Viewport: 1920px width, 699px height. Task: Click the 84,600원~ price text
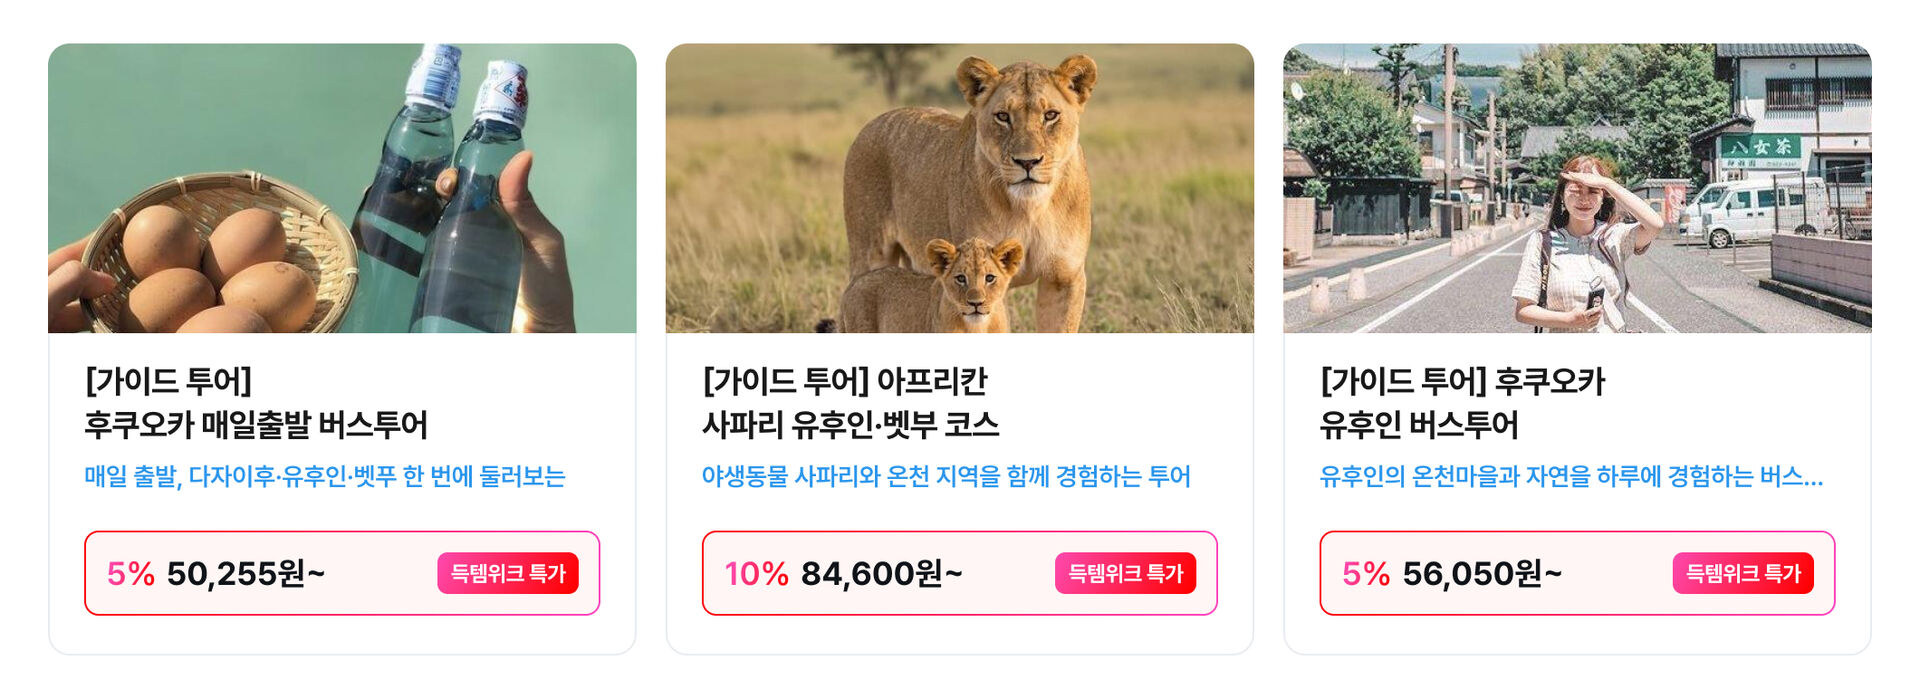pos(881,573)
